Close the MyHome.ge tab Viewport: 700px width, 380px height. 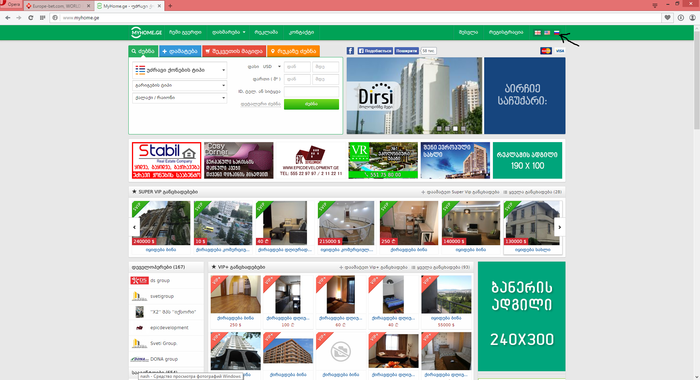point(159,6)
